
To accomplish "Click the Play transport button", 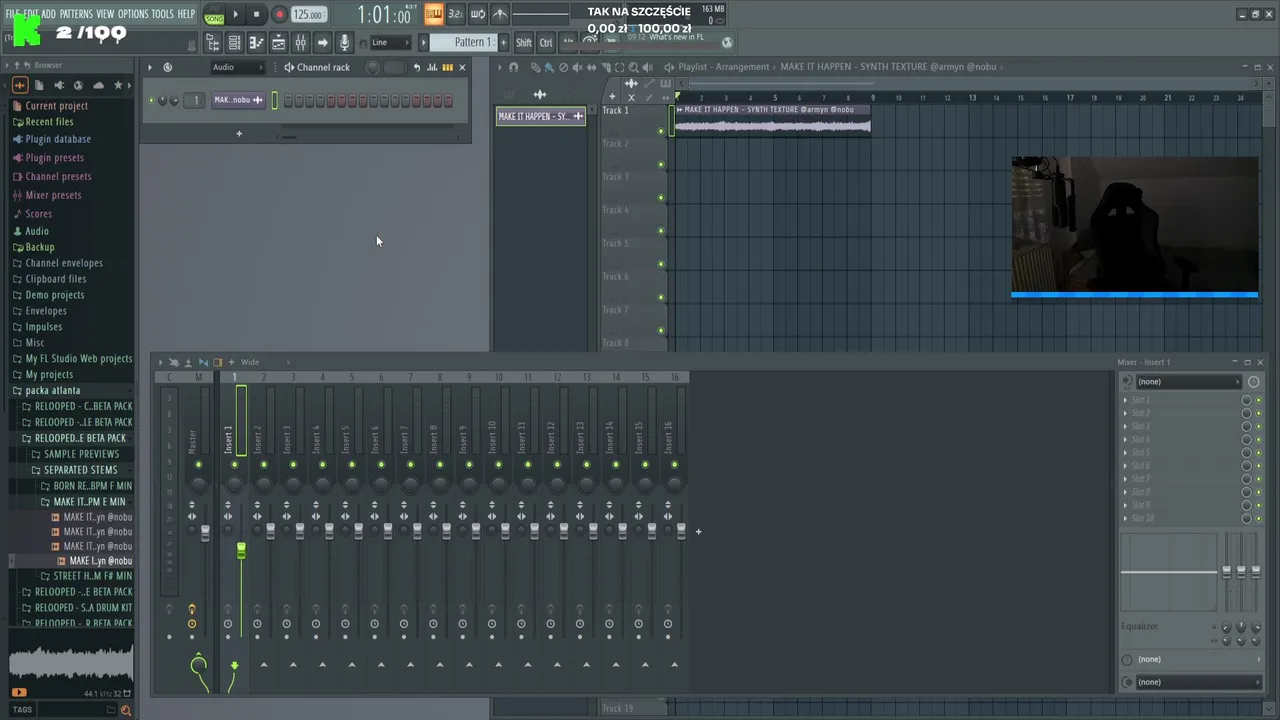I will tap(236, 14).
